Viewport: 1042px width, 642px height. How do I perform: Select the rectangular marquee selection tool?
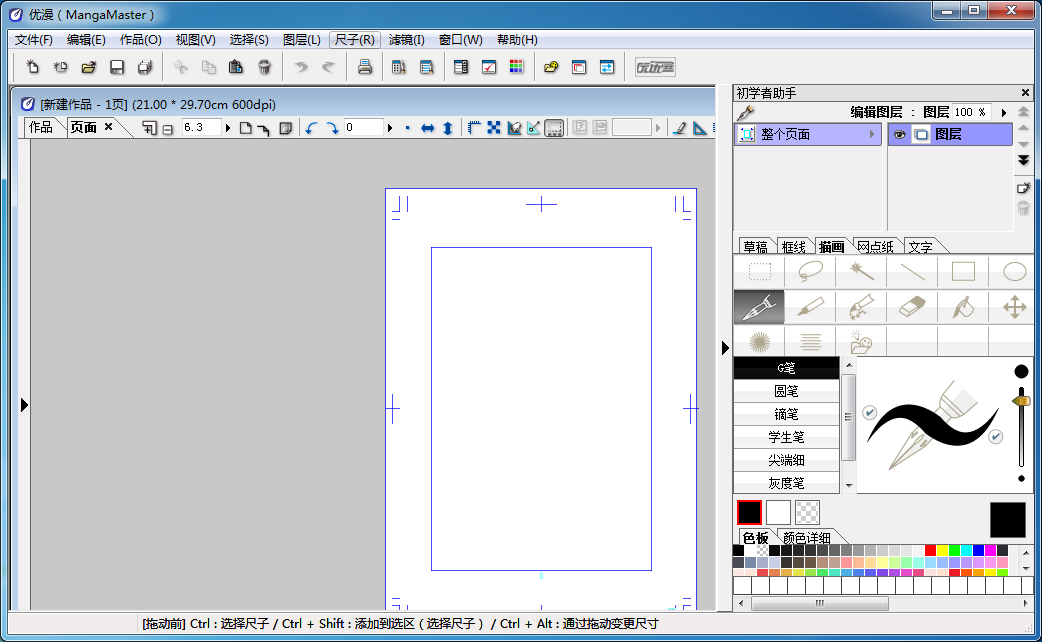pyautogui.click(x=760, y=272)
